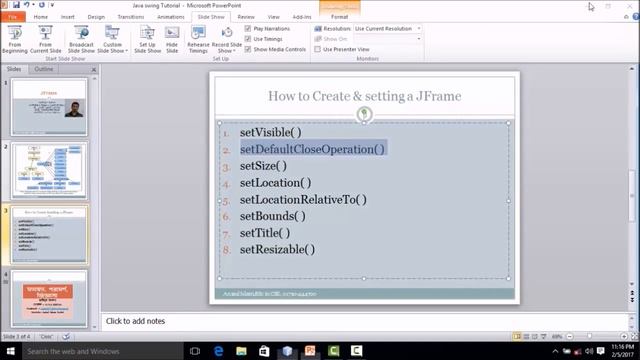Screen dimensions: 640x360
Task: Open Customize Quick Access Toolbar arrow
Action: click(52, 5)
